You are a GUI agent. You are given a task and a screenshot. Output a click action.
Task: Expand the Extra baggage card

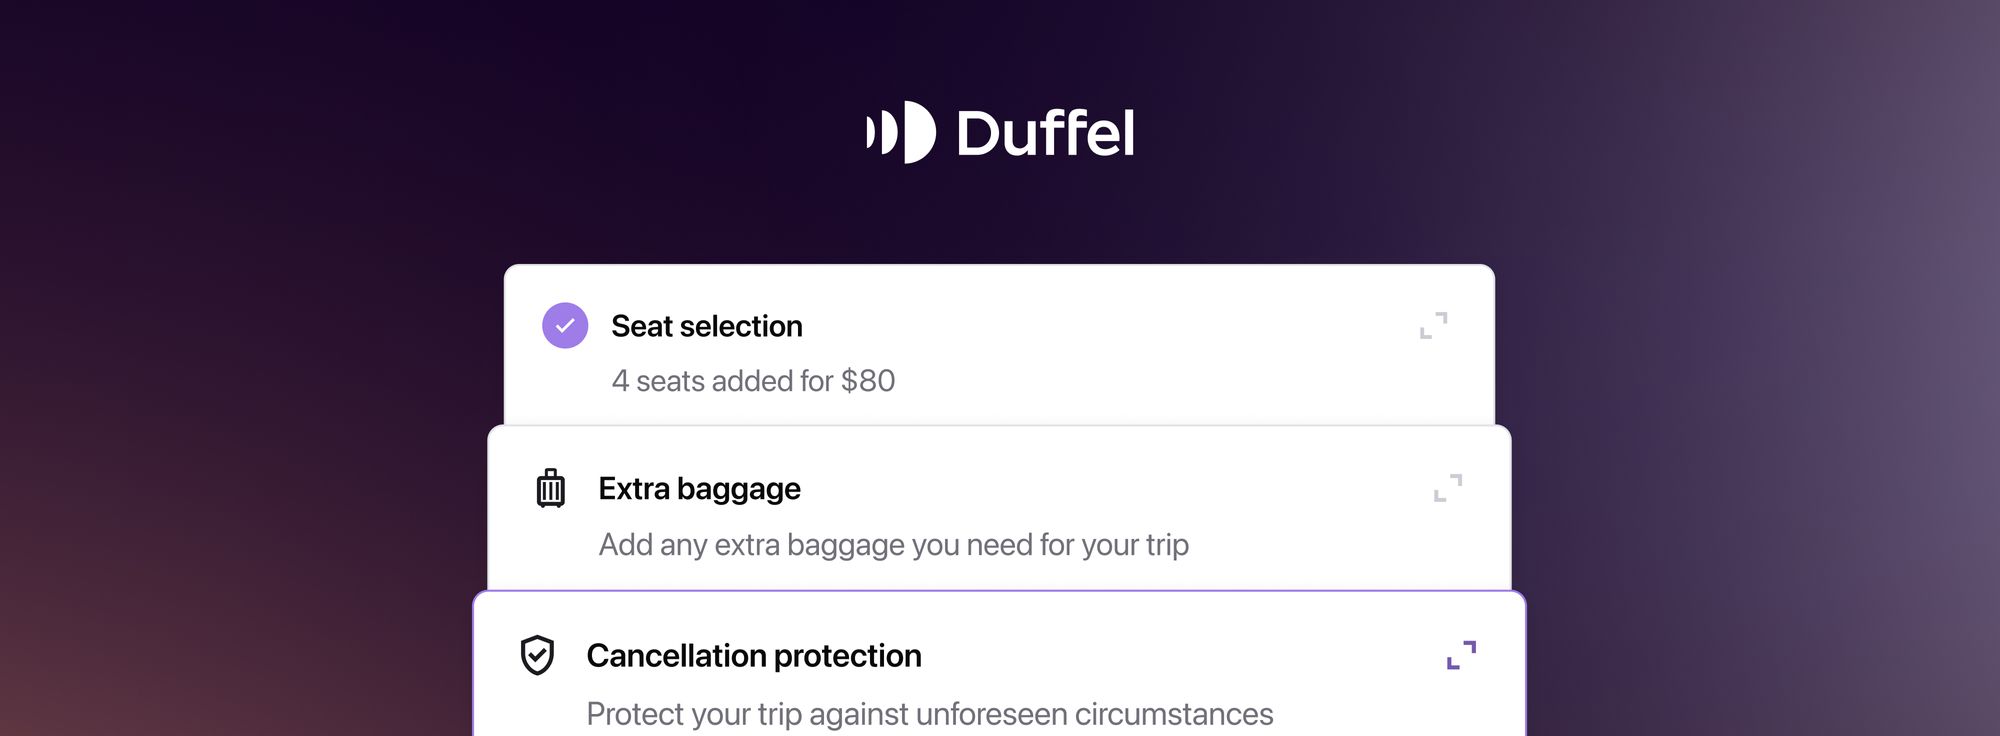coord(1447,488)
